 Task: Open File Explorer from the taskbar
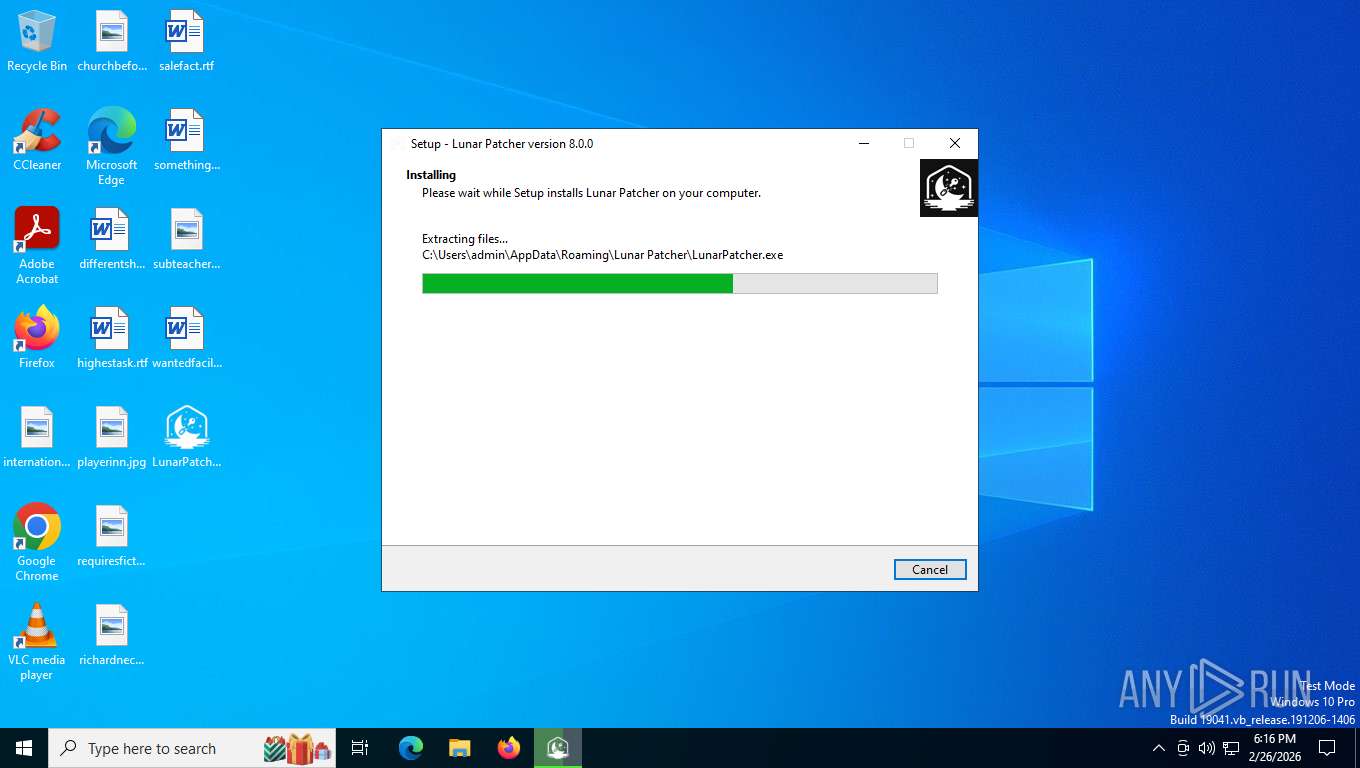tap(459, 748)
